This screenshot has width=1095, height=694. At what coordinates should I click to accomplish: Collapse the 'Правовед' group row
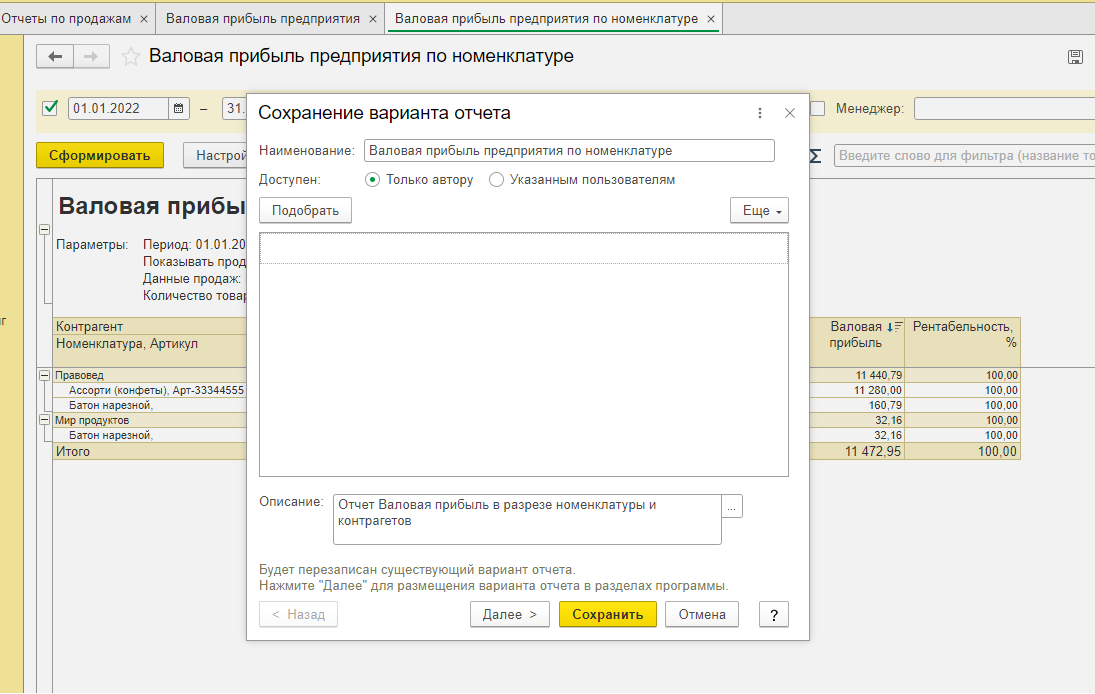click(44, 375)
